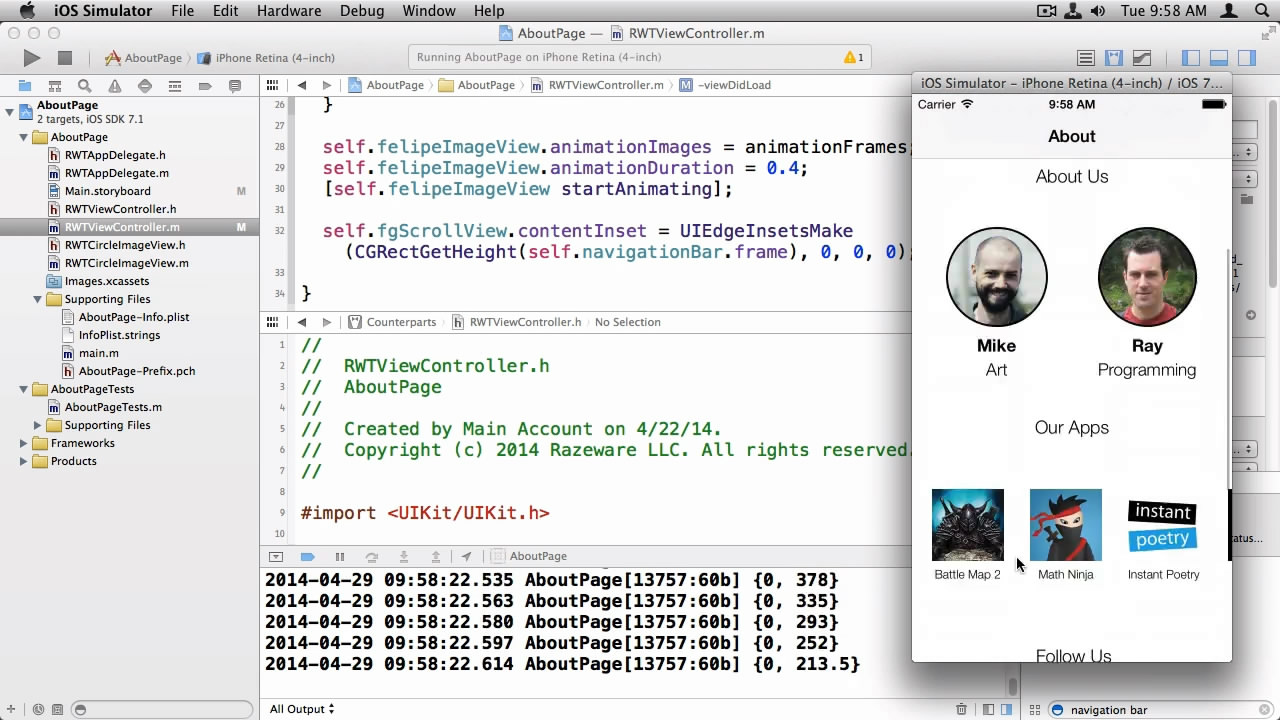This screenshot has width=1280, height=720.
Task: Click Step Out in debug bar
Action: coord(436,556)
